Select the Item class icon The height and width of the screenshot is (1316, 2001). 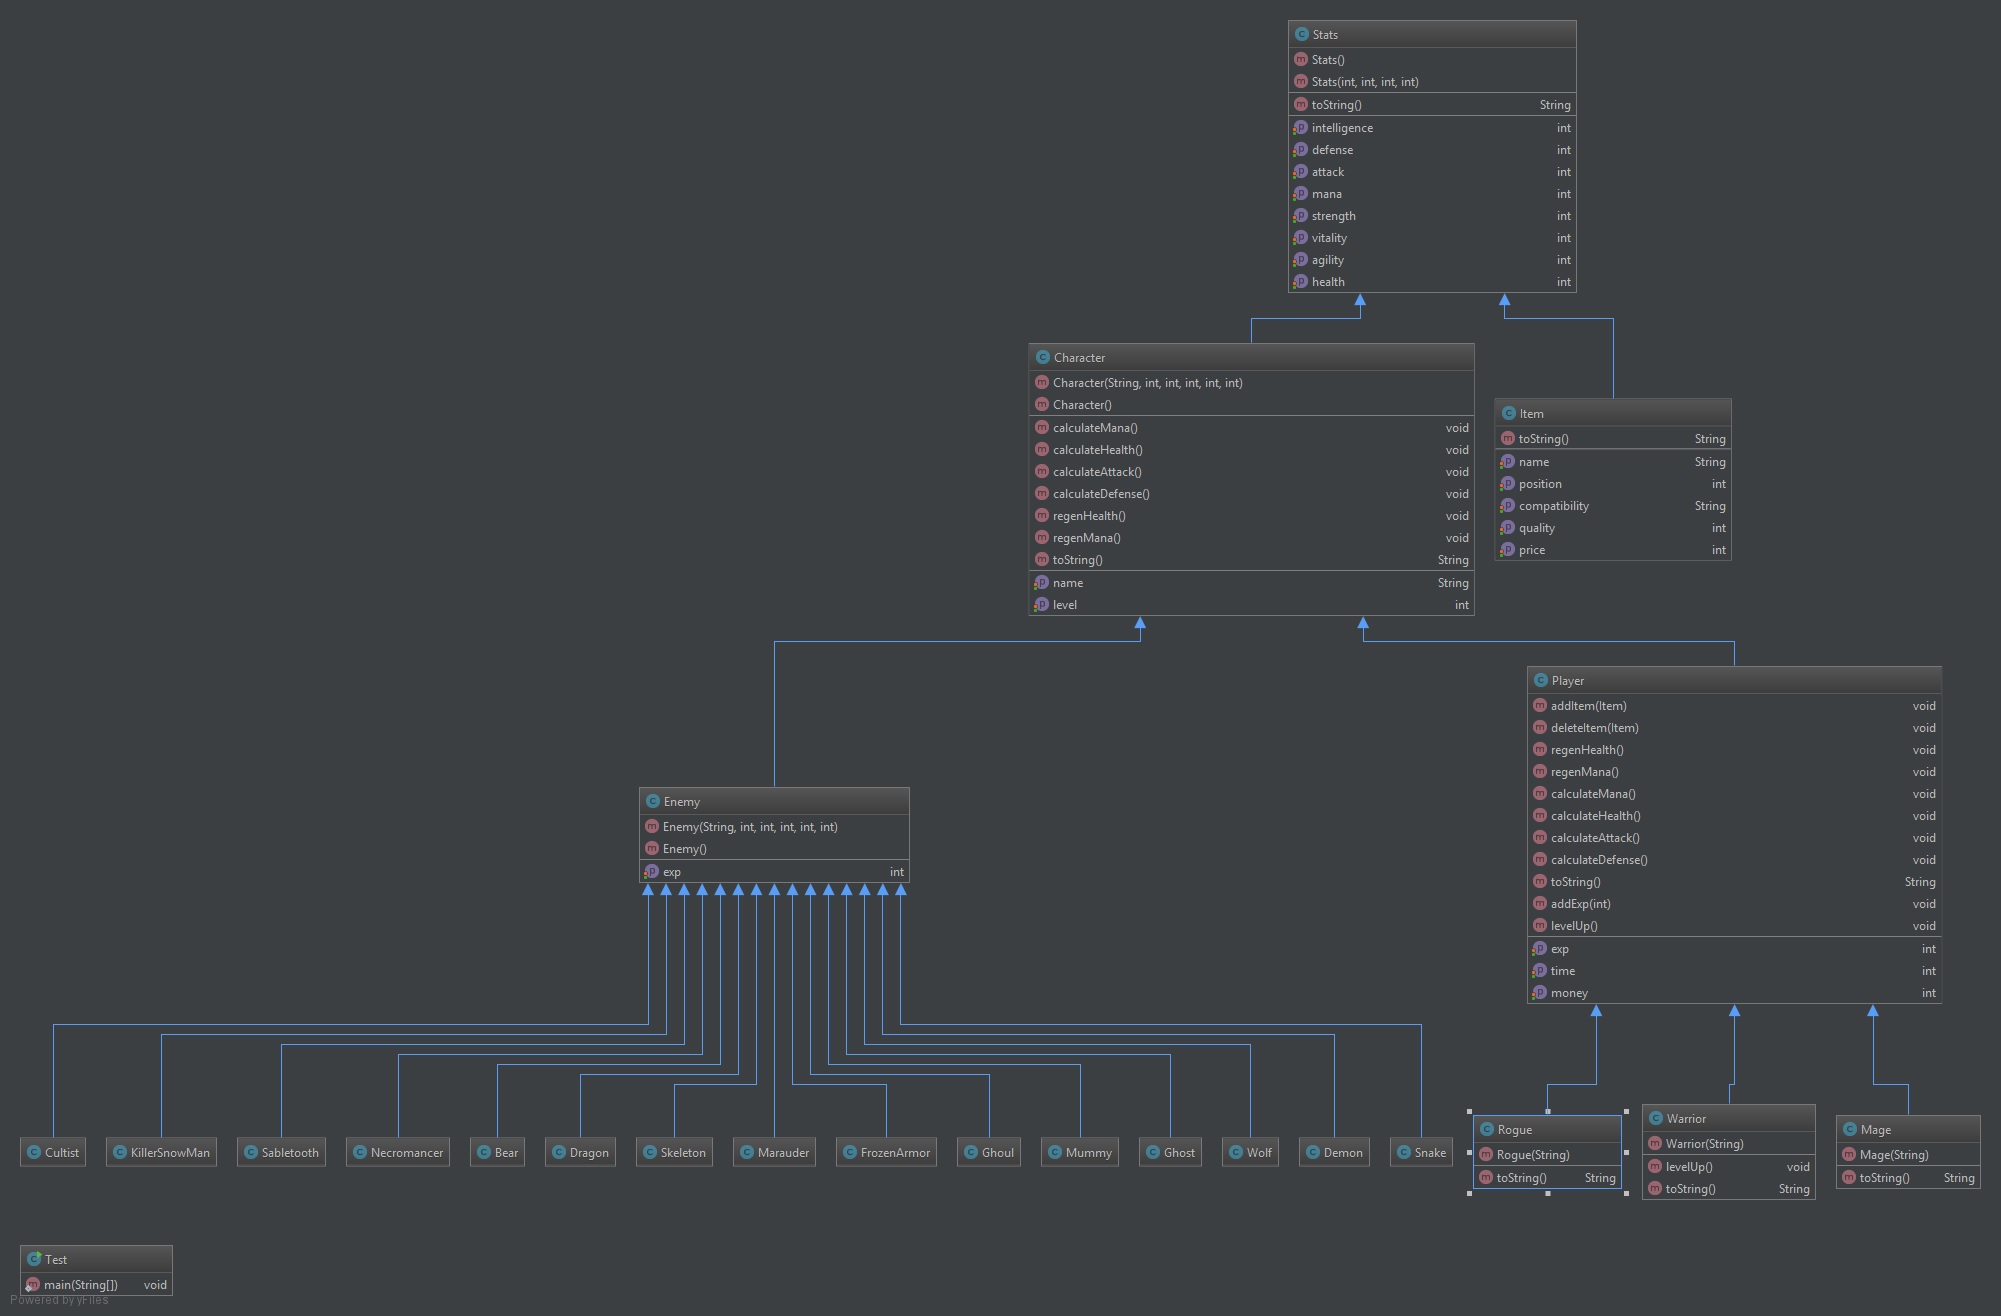point(1508,413)
